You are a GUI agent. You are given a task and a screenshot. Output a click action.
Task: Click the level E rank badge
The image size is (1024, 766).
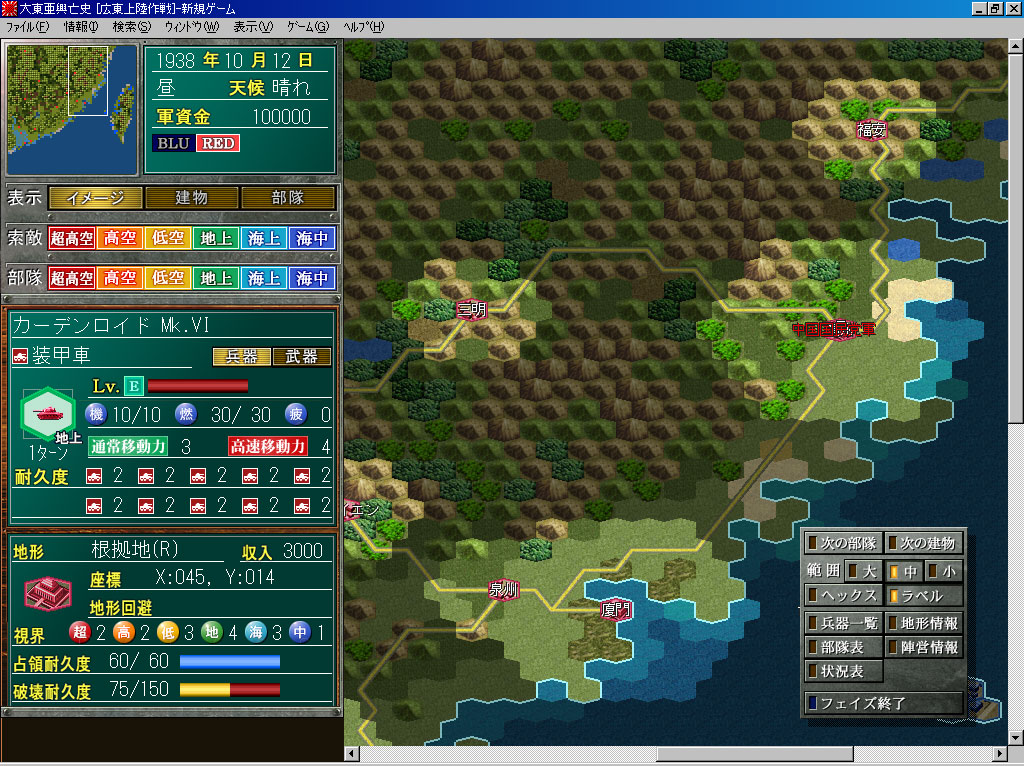coord(133,386)
